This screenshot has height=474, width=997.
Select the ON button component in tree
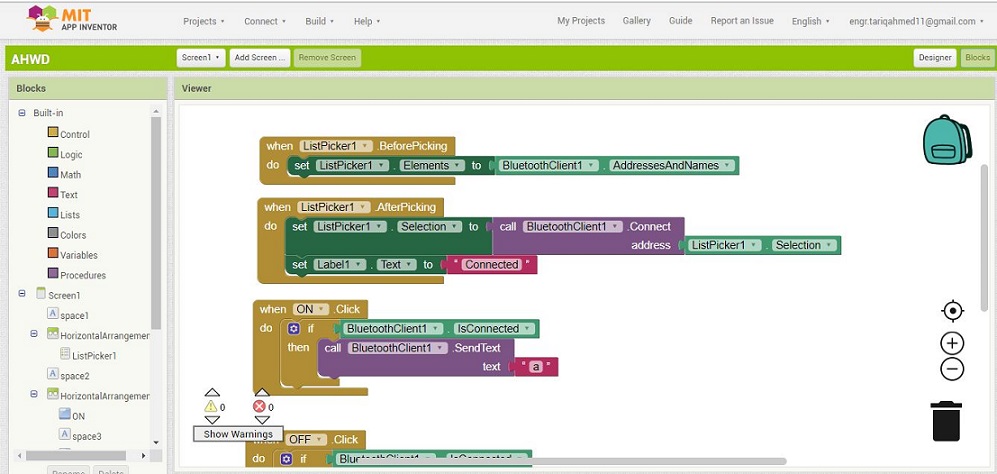point(72,415)
